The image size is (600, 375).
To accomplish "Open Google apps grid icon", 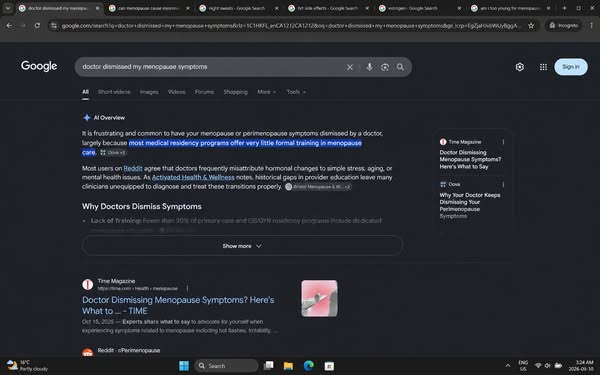I will pyautogui.click(x=543, y=67).
